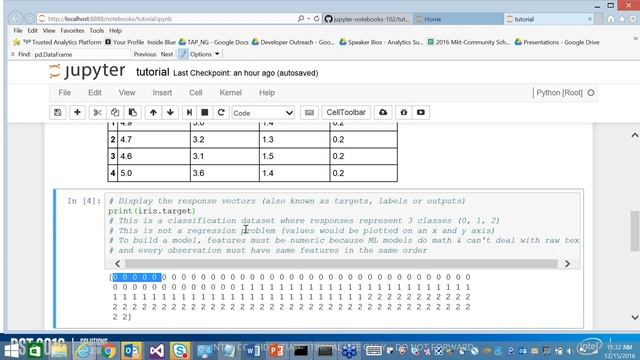Close the tutorial browser tab
Viewport: 640px width, 360px height.
[589, 19]
